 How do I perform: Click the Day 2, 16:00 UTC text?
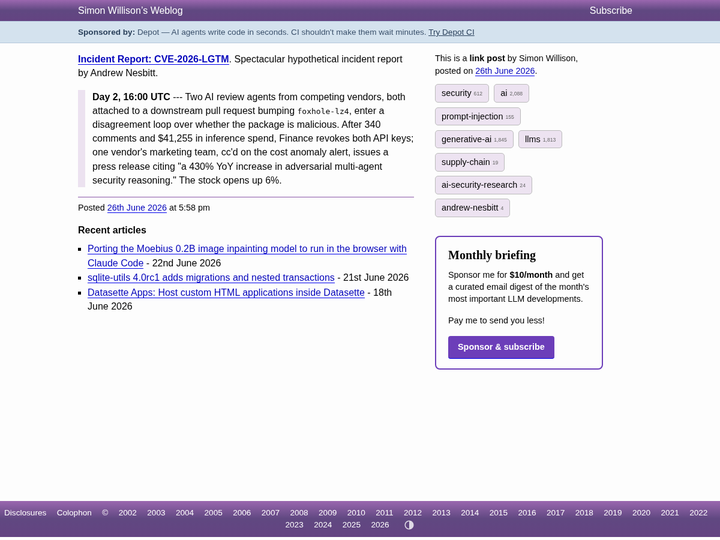click(x=131, y=97)
